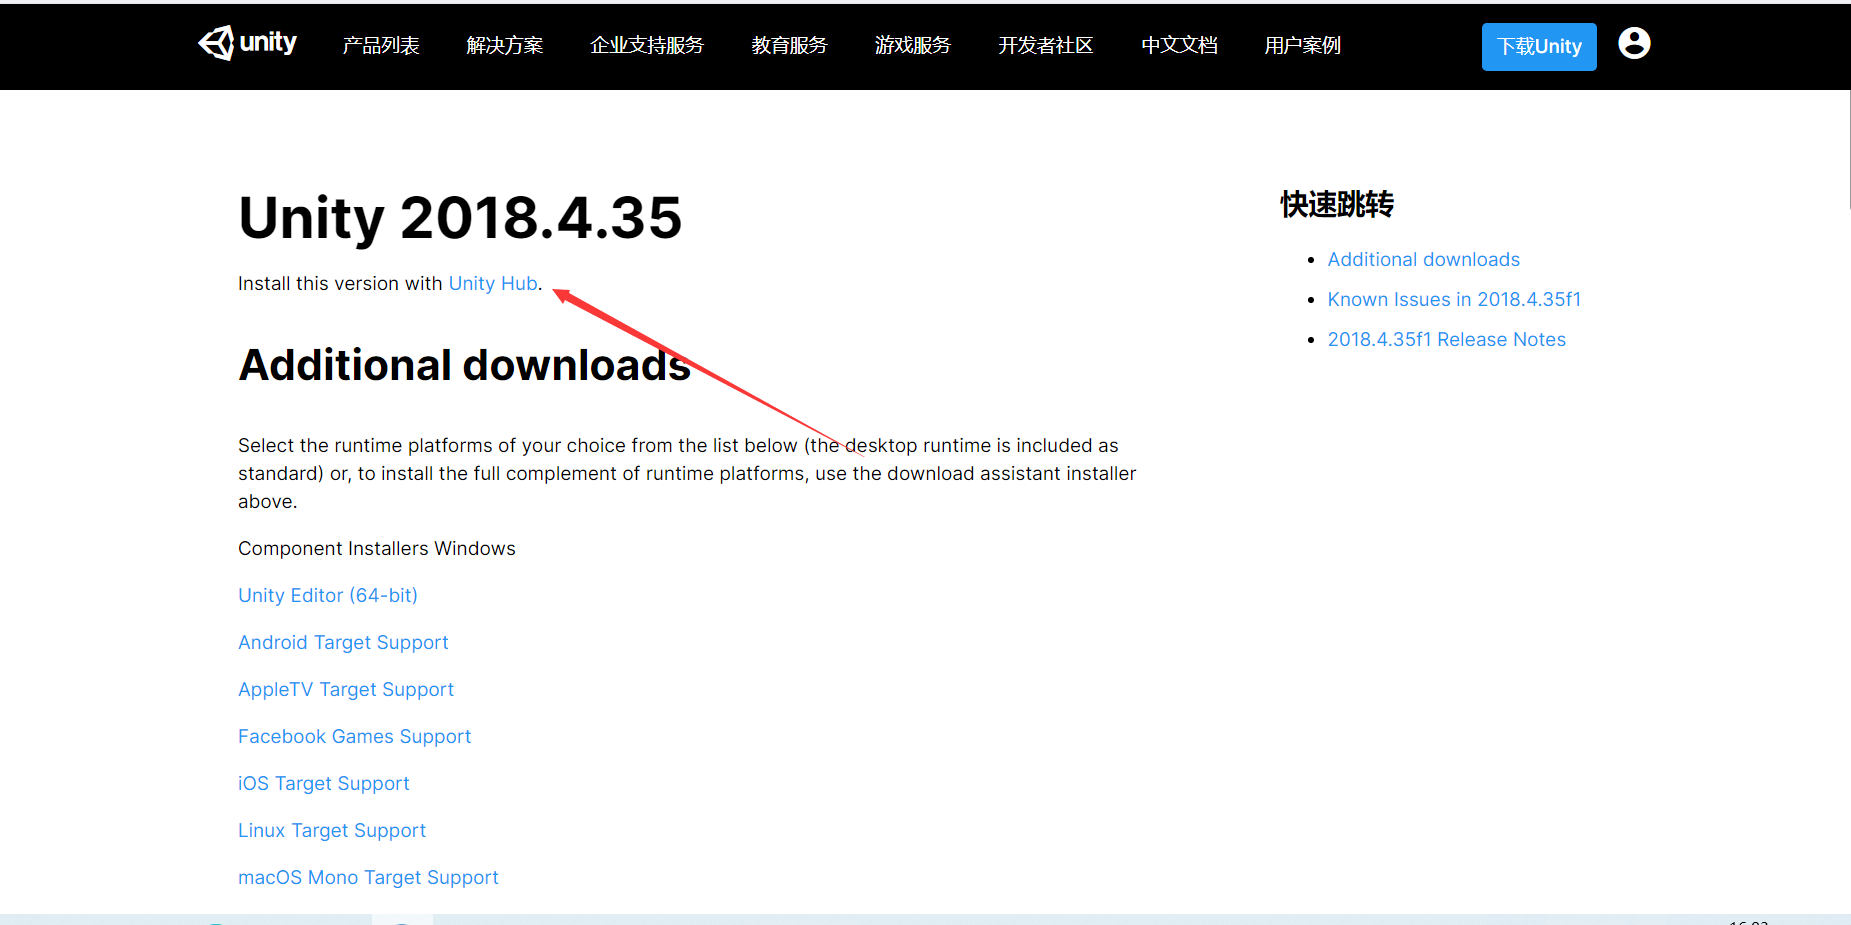
Task: Download AppleTV Target Support
Action: point(346,689)
